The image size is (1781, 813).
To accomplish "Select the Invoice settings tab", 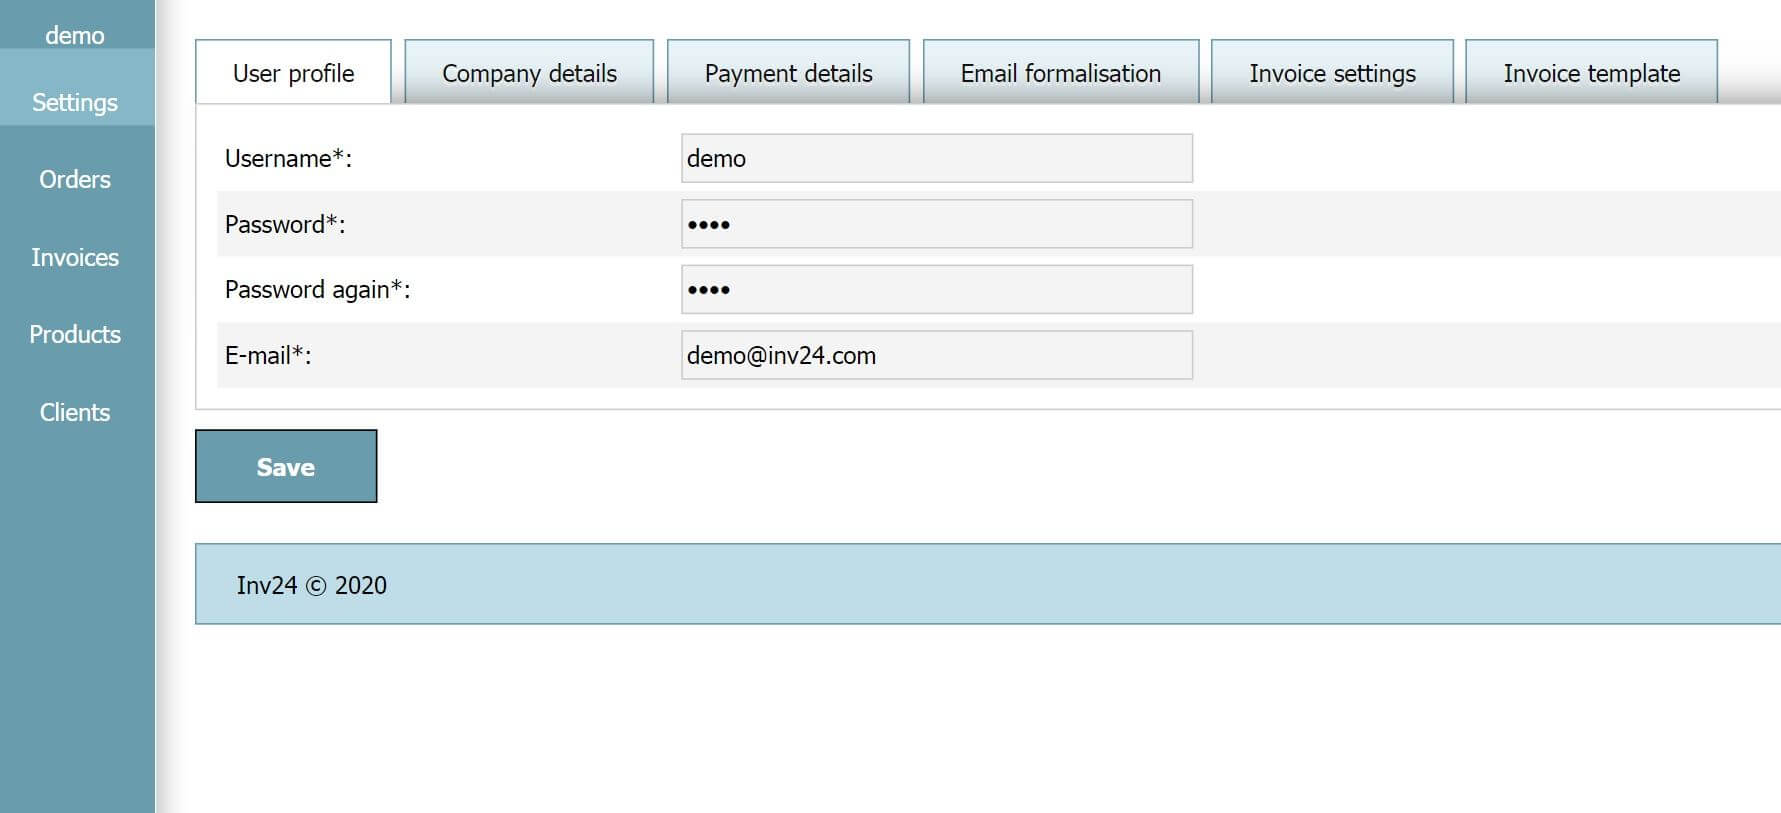I will point(1332,72).
